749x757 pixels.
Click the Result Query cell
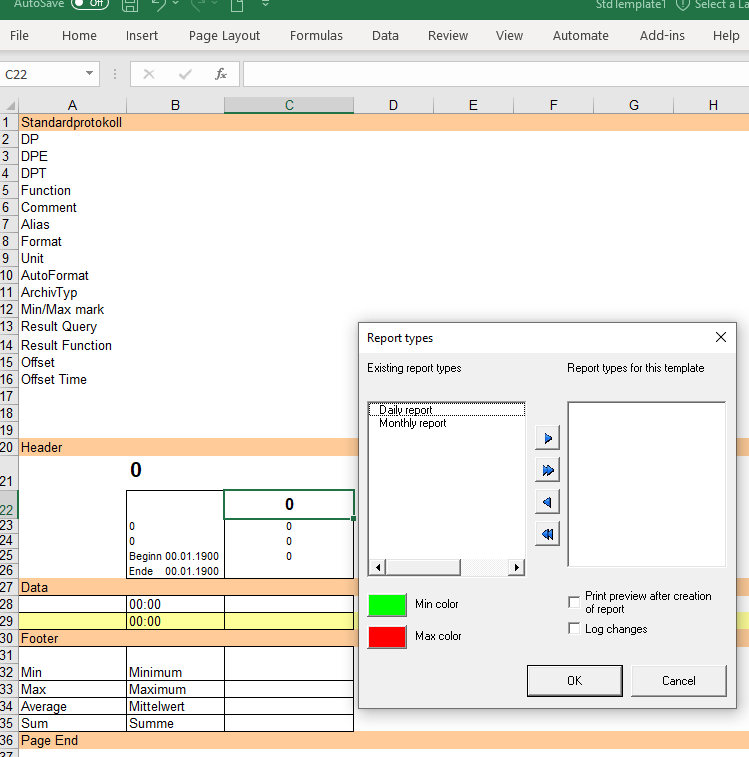[x=72, y=326]
